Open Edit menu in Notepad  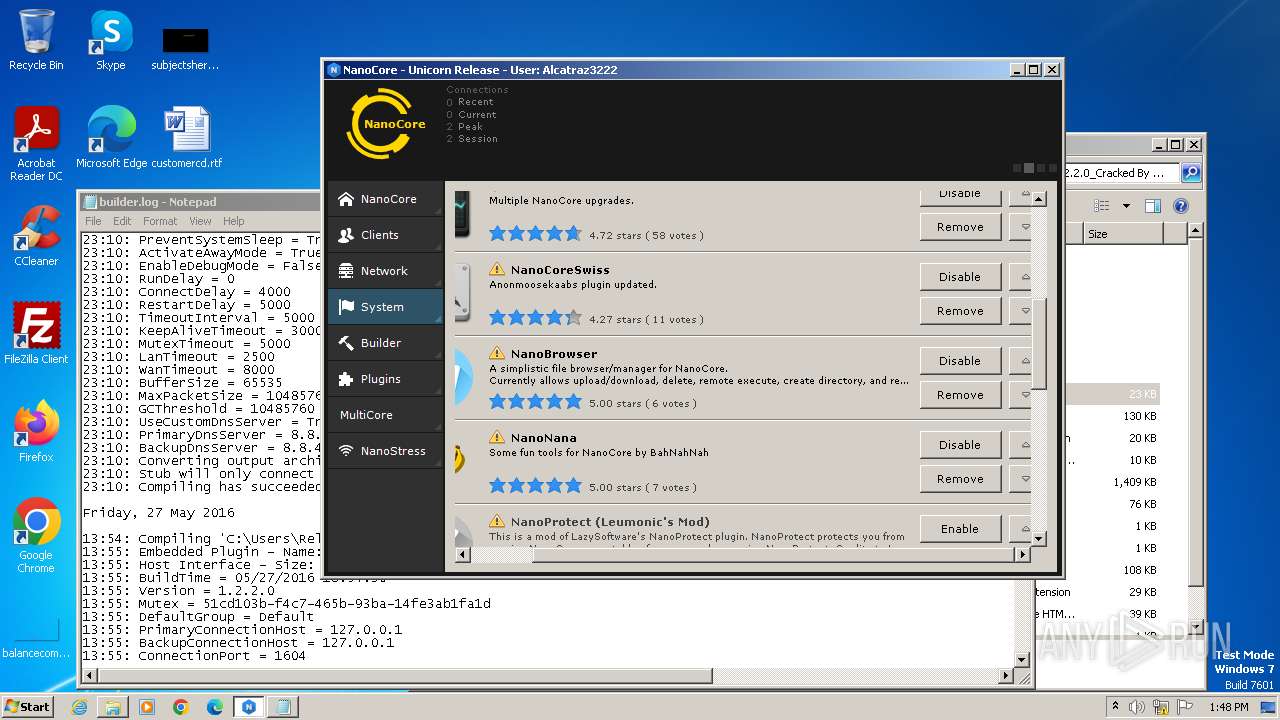(122, 221)
